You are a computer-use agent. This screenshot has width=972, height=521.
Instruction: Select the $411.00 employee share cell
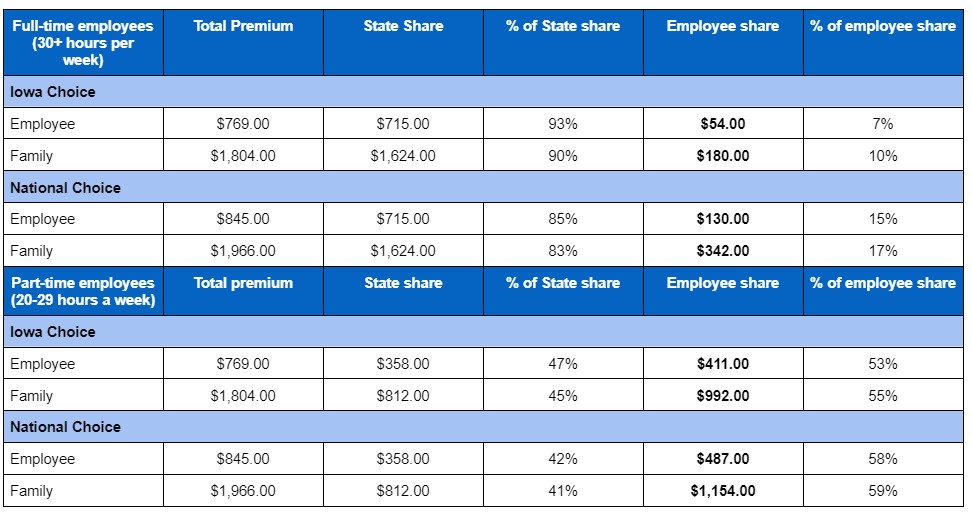click(x=722, y=364)
